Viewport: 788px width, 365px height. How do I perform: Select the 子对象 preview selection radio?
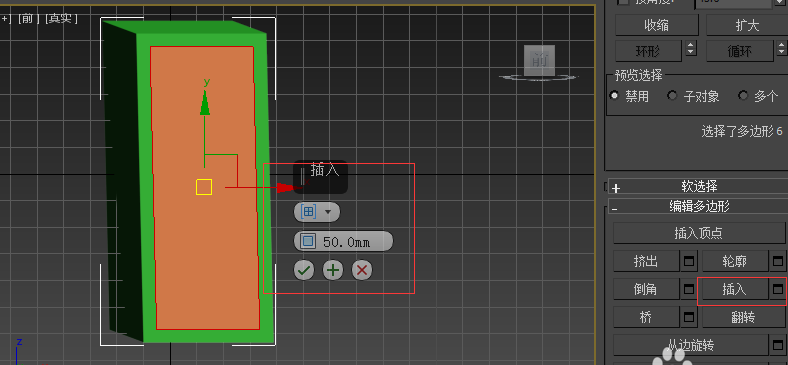(672, 96)
